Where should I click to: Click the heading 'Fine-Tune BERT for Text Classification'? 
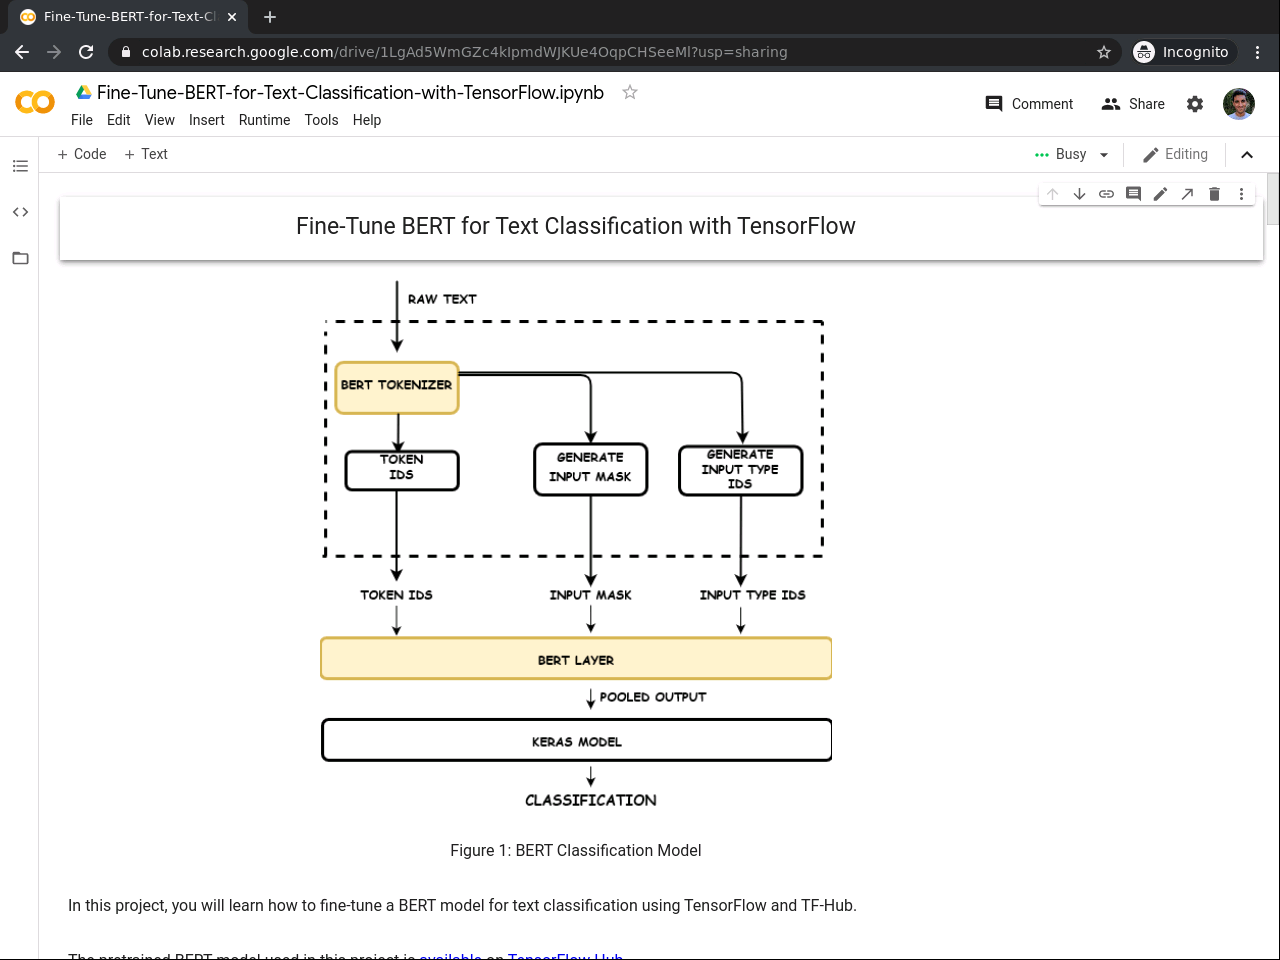point(576,226)
